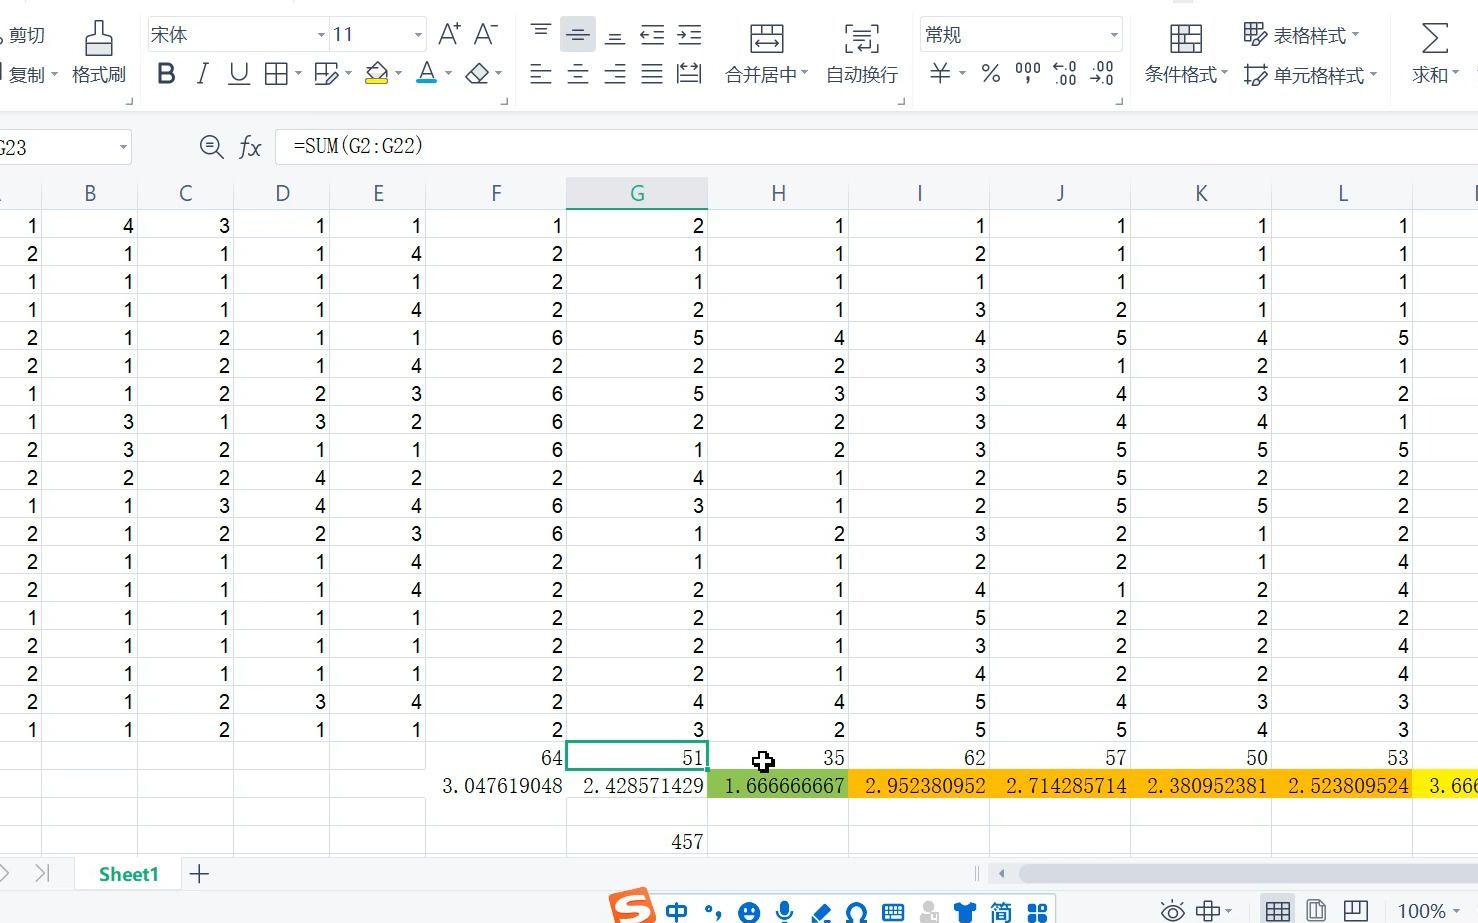This screenshot has height=923, width=1478.
Task: Click the horizontal scrollbar left arrow
Action: (1001, 873)
